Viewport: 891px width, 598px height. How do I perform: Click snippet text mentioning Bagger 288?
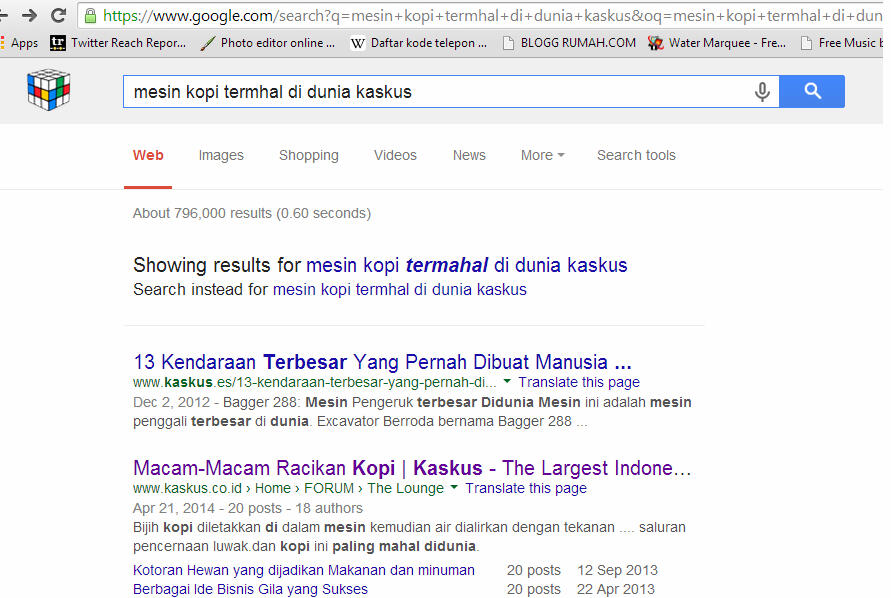pos(412,412)
